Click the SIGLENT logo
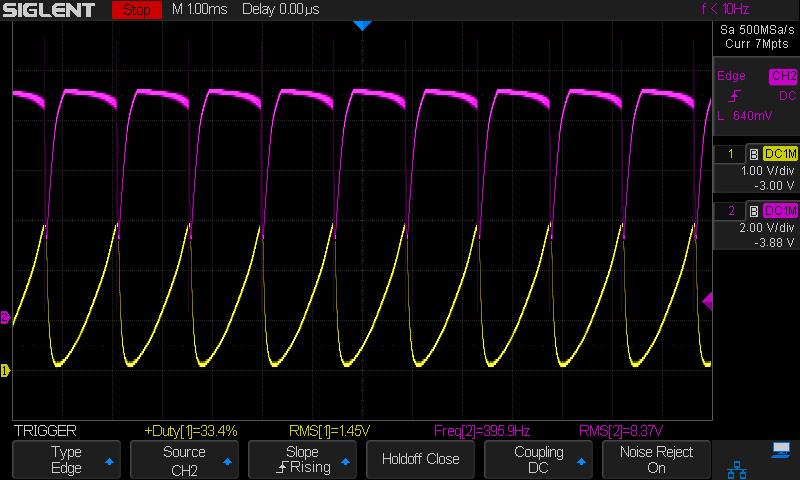This screenshot has height=480, width=800. tap(48, 10)
